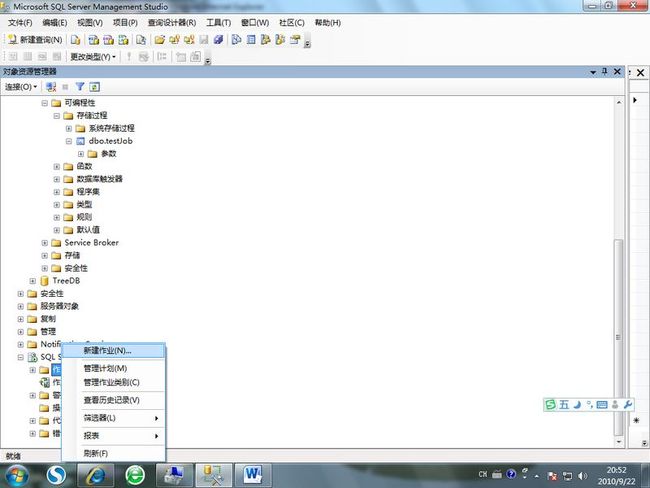
Task: Open the 查询设计器(R) menu
Action: click(172, 22)
